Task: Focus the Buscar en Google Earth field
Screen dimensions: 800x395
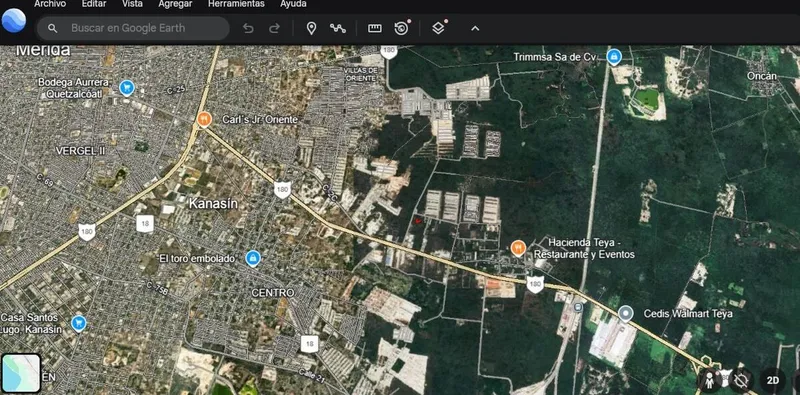Action: point(133,29)
